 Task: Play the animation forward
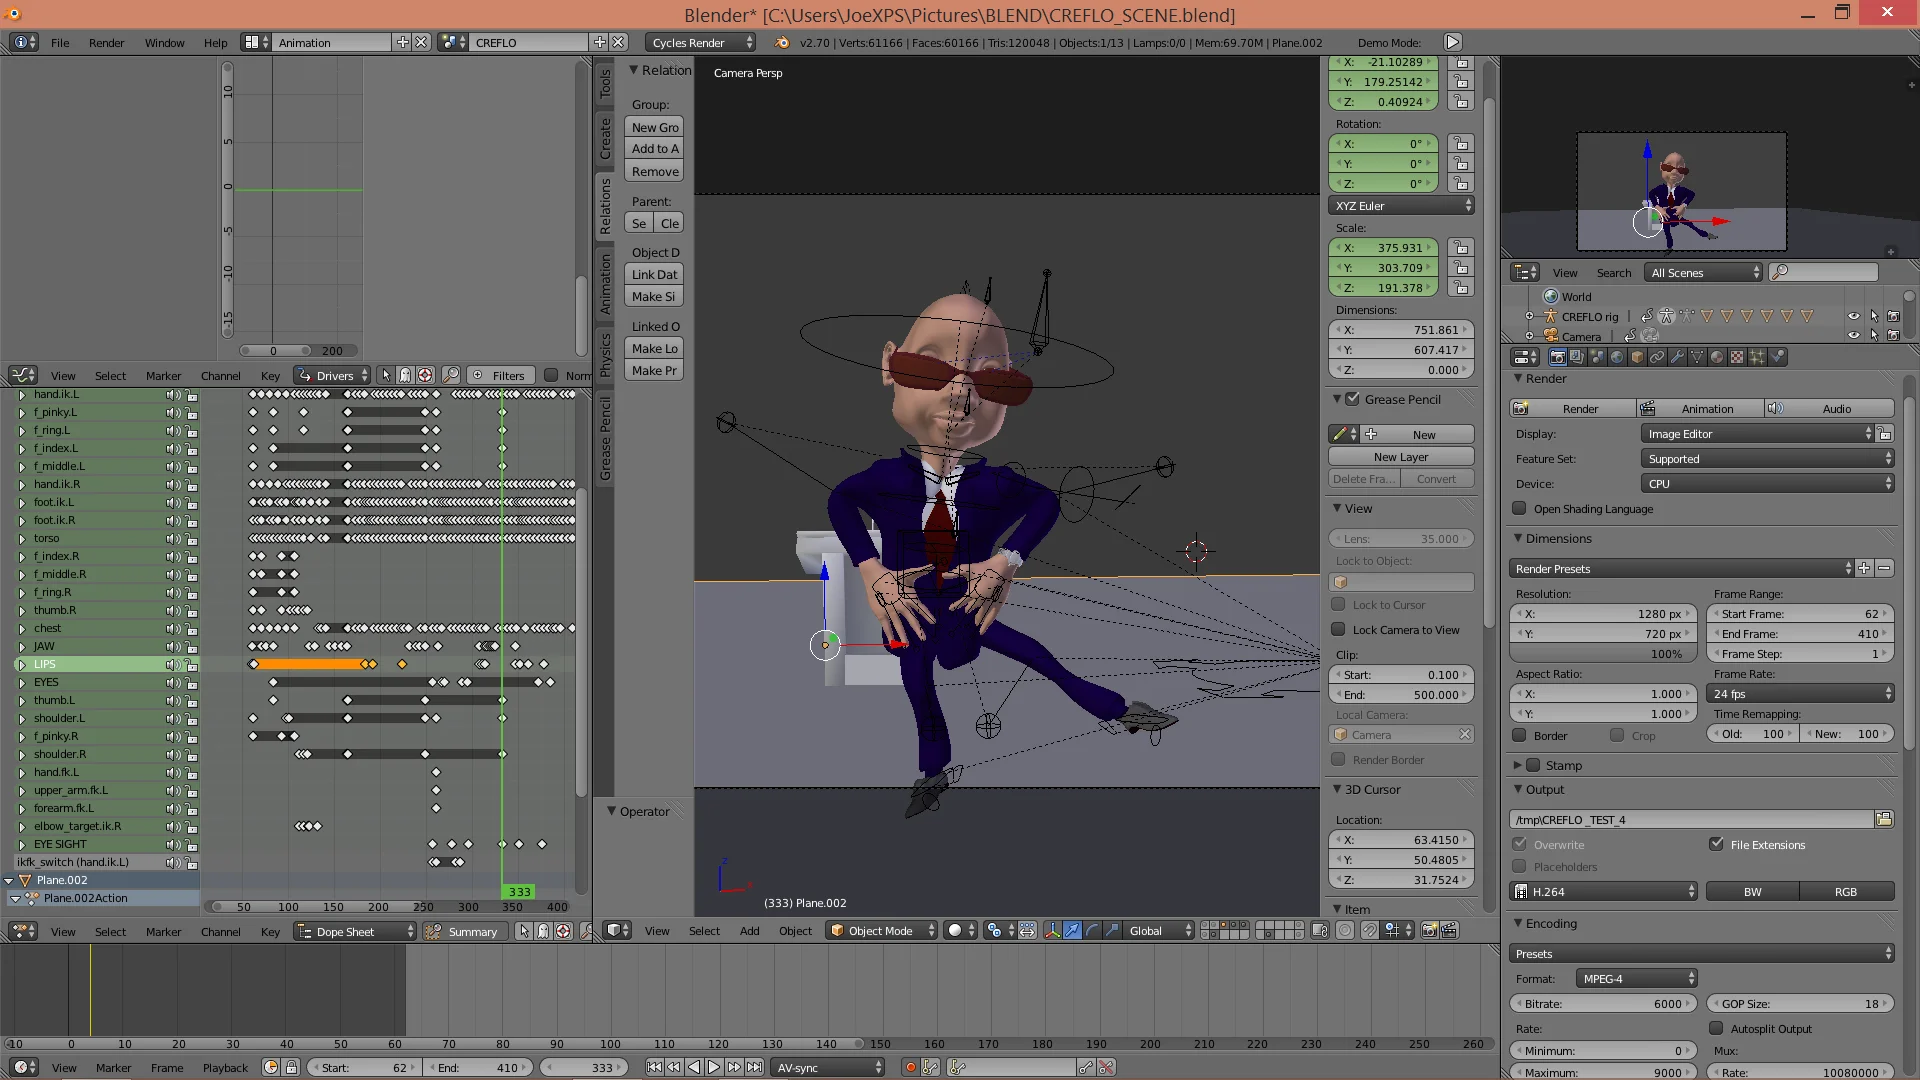click(x=714, y=1068)
